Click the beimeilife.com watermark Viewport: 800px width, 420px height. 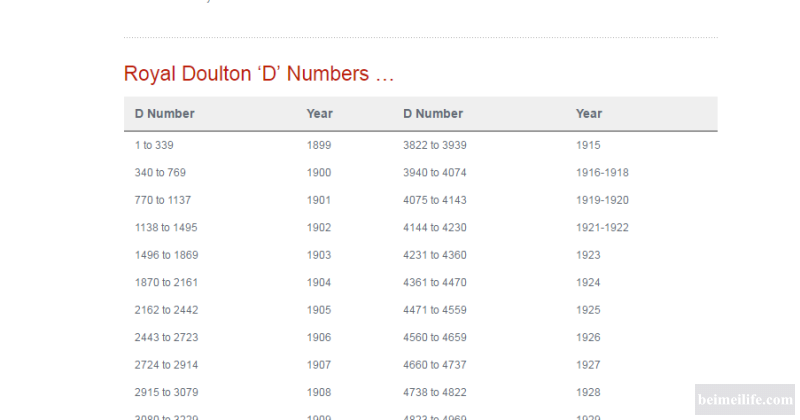pyautogui.click(x=744, y=400)
